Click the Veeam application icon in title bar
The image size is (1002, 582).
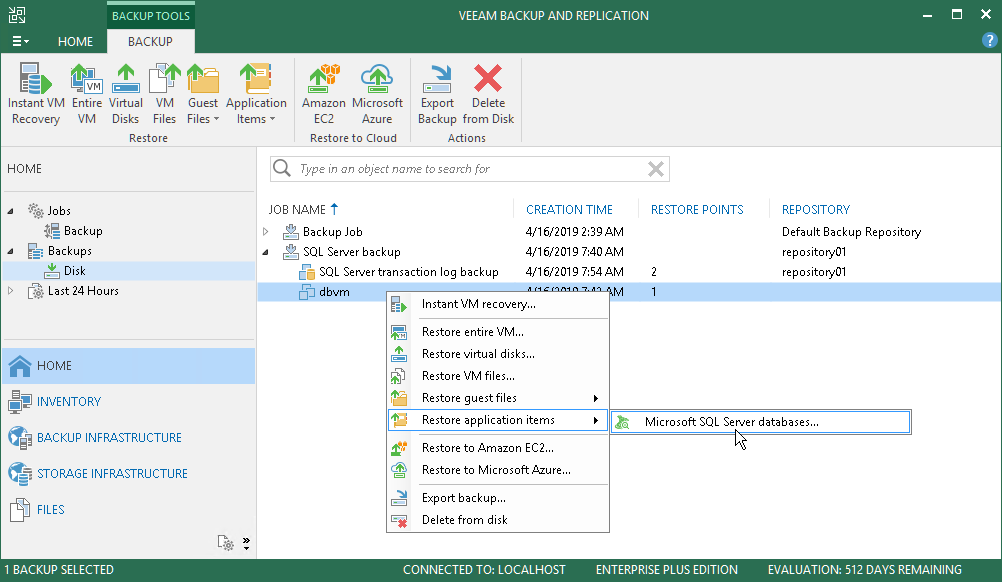click(x=17, y=15)
